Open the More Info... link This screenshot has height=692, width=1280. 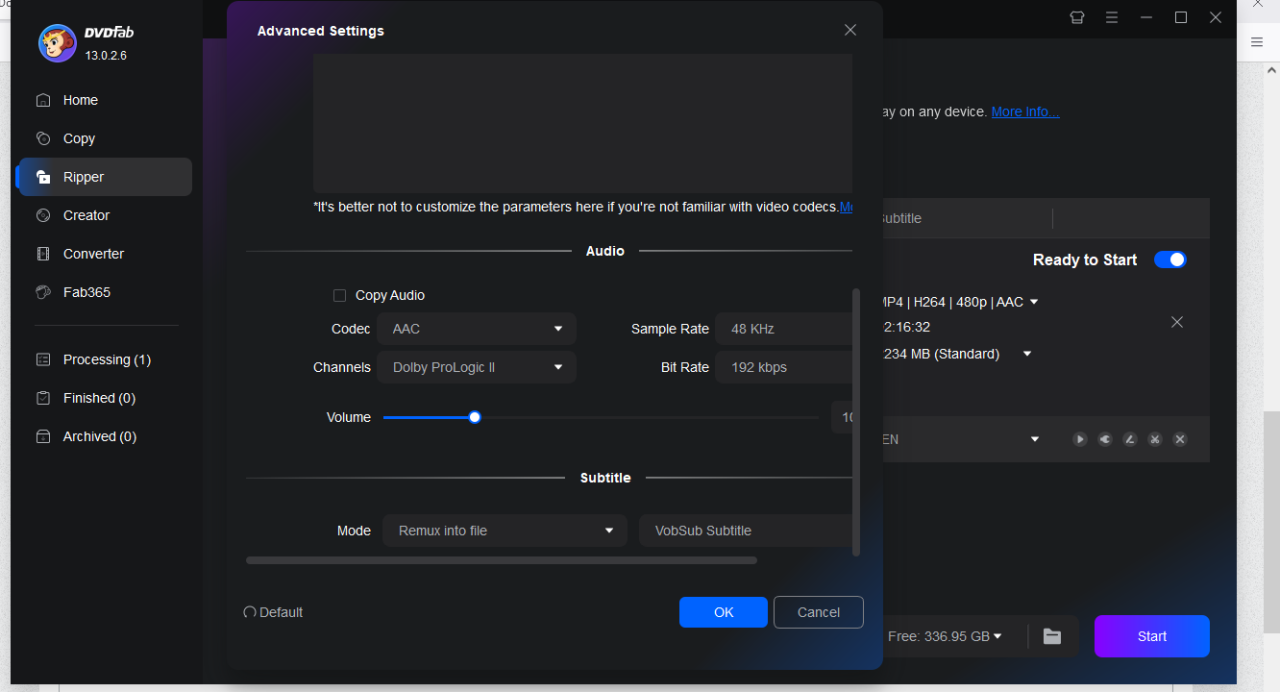tap(1025, 112)
